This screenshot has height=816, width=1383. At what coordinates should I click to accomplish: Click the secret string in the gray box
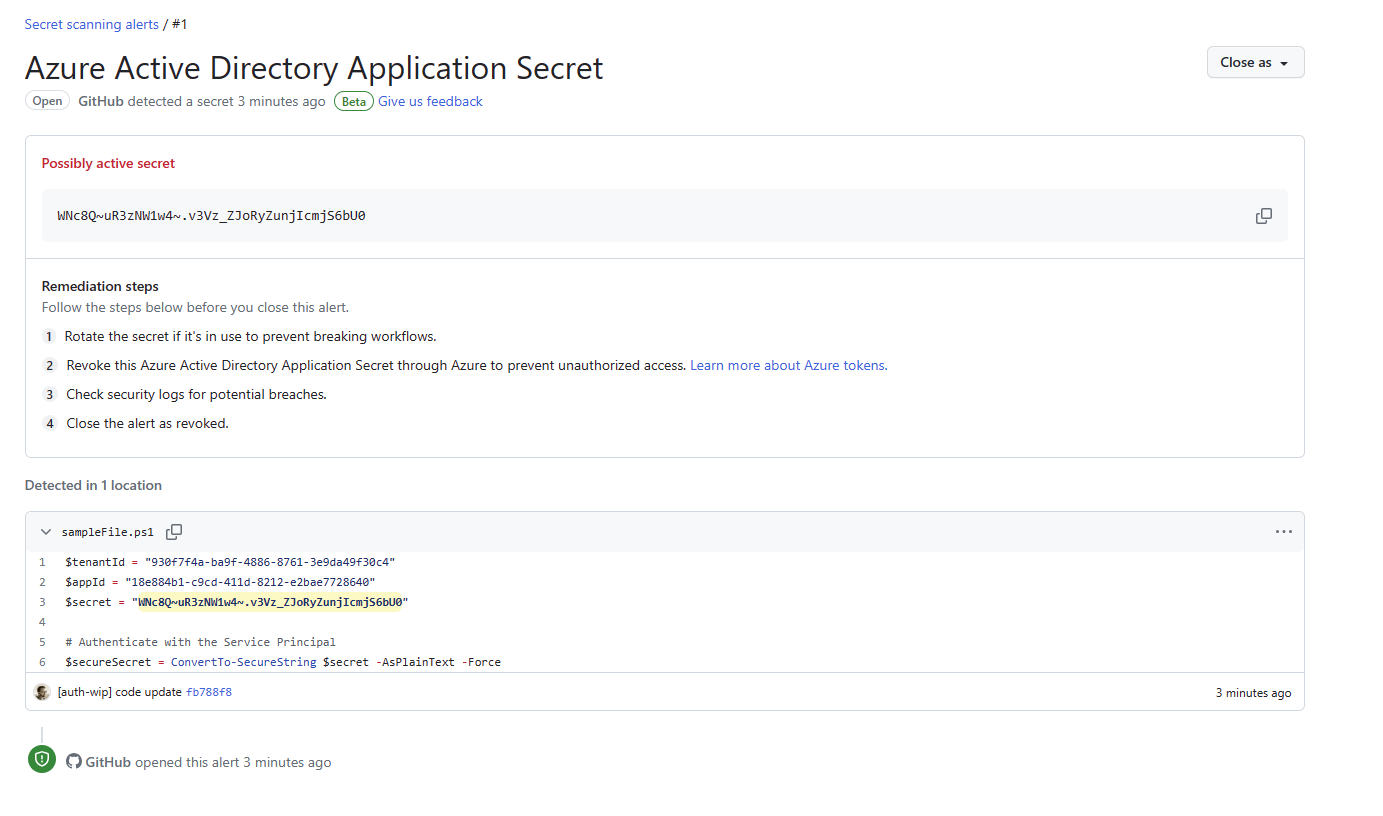point(212,215)
